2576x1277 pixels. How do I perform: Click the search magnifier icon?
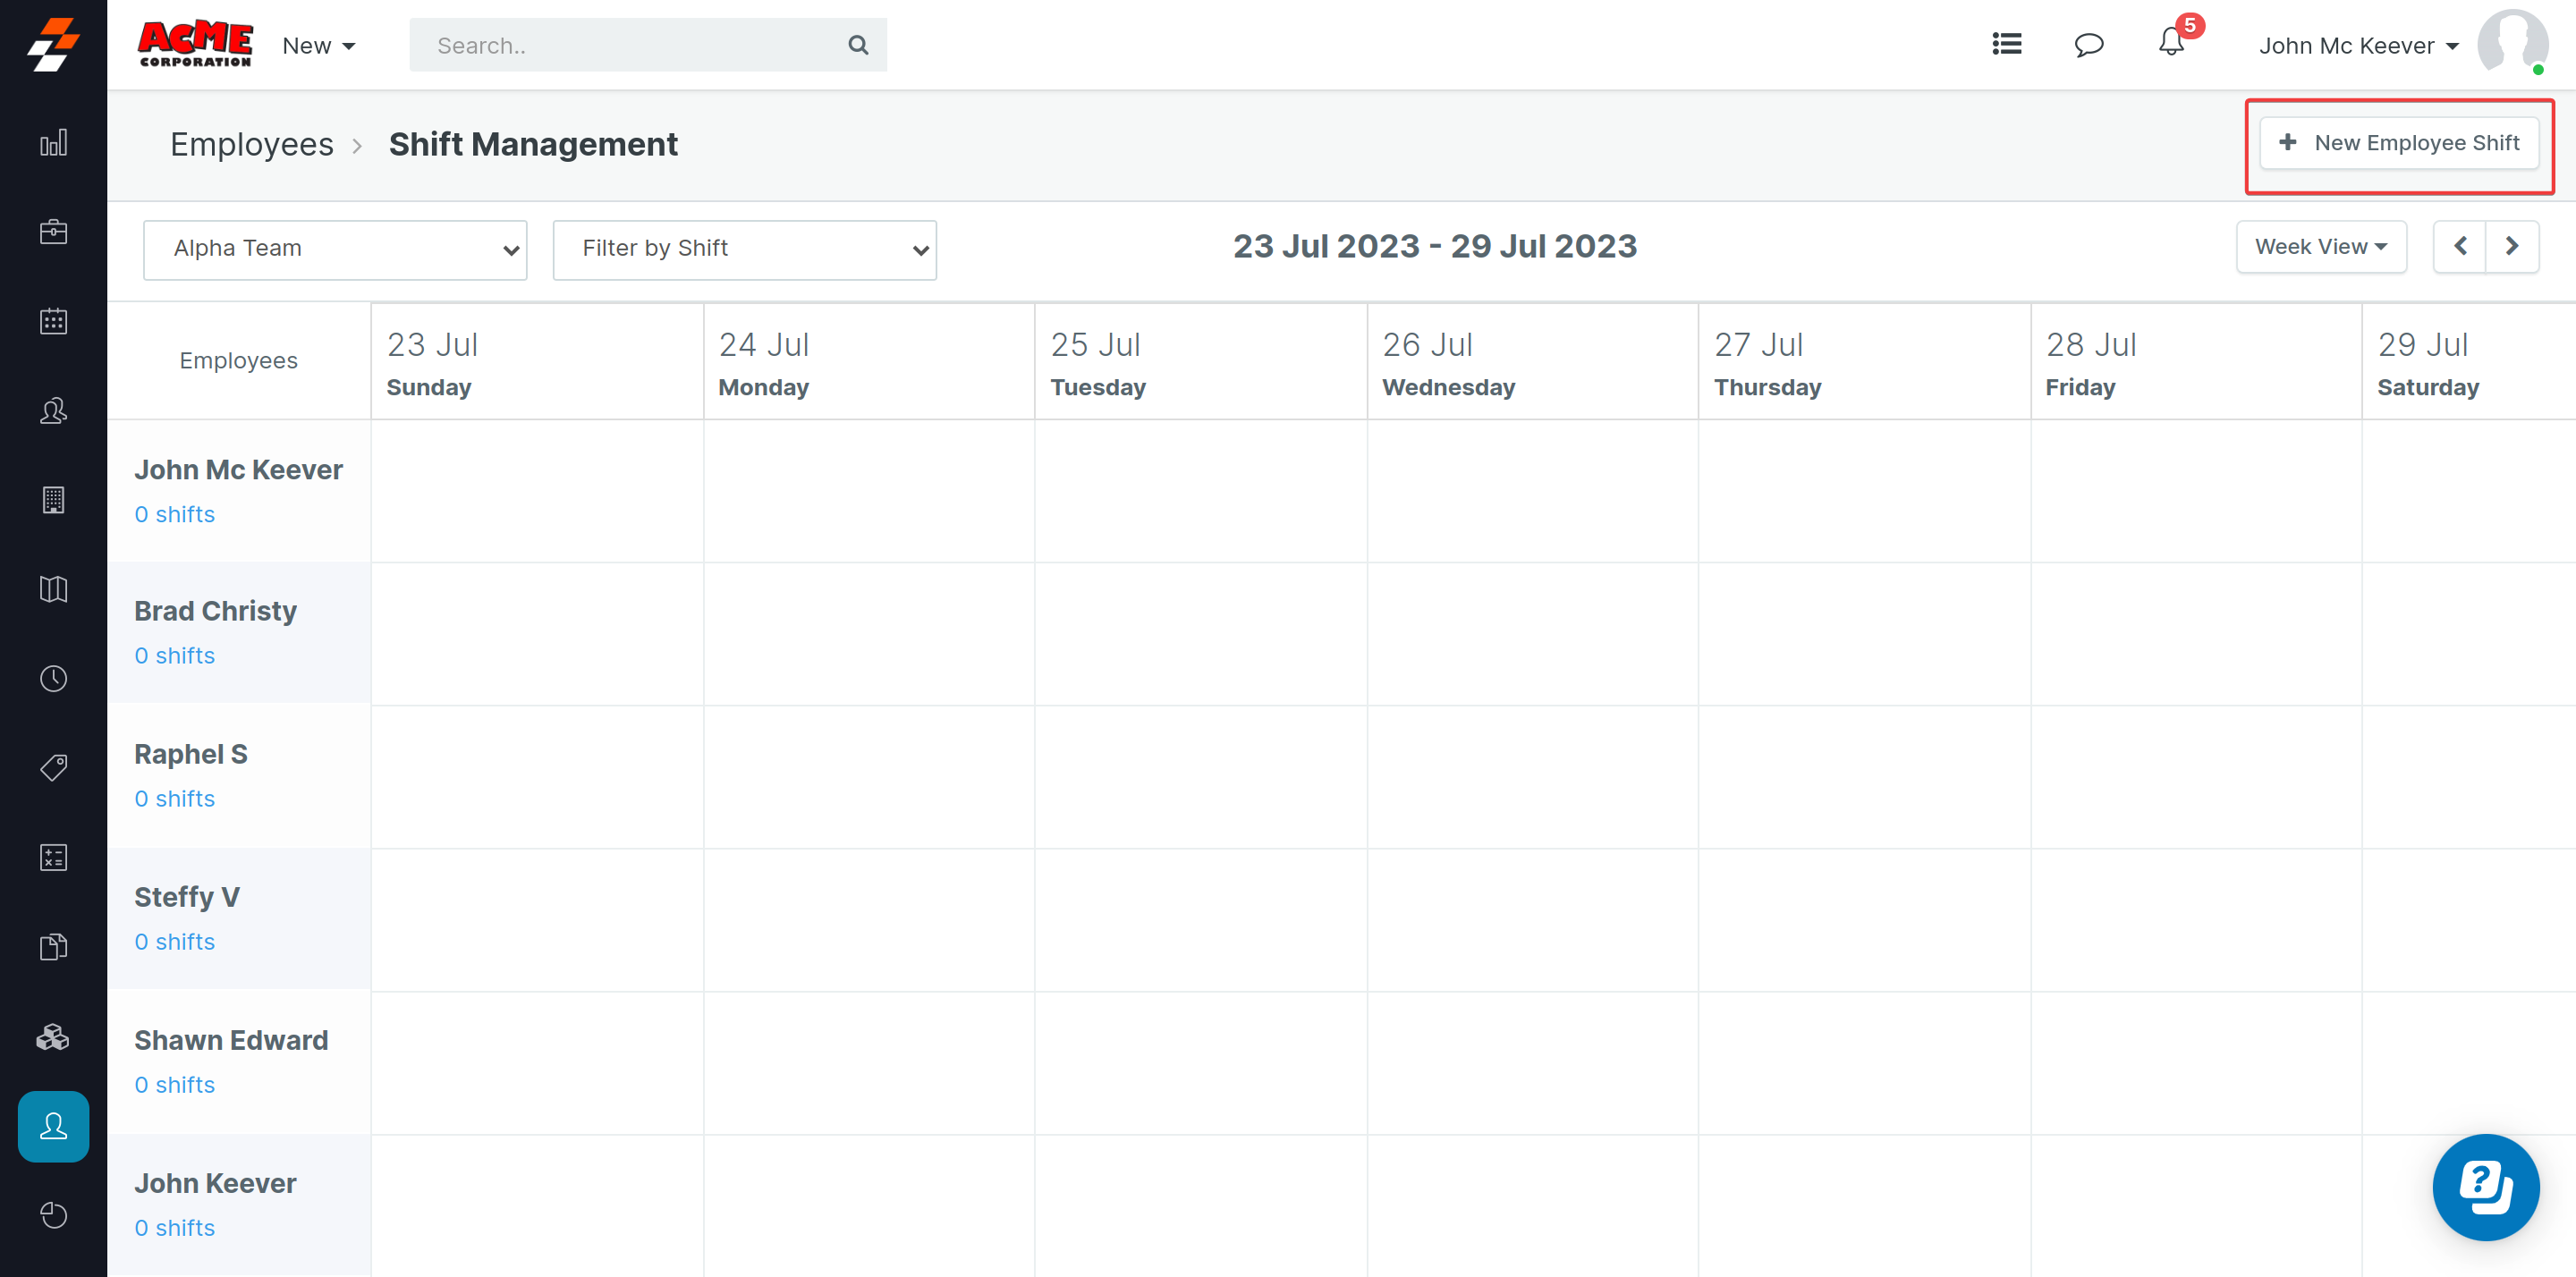(857, 45)
